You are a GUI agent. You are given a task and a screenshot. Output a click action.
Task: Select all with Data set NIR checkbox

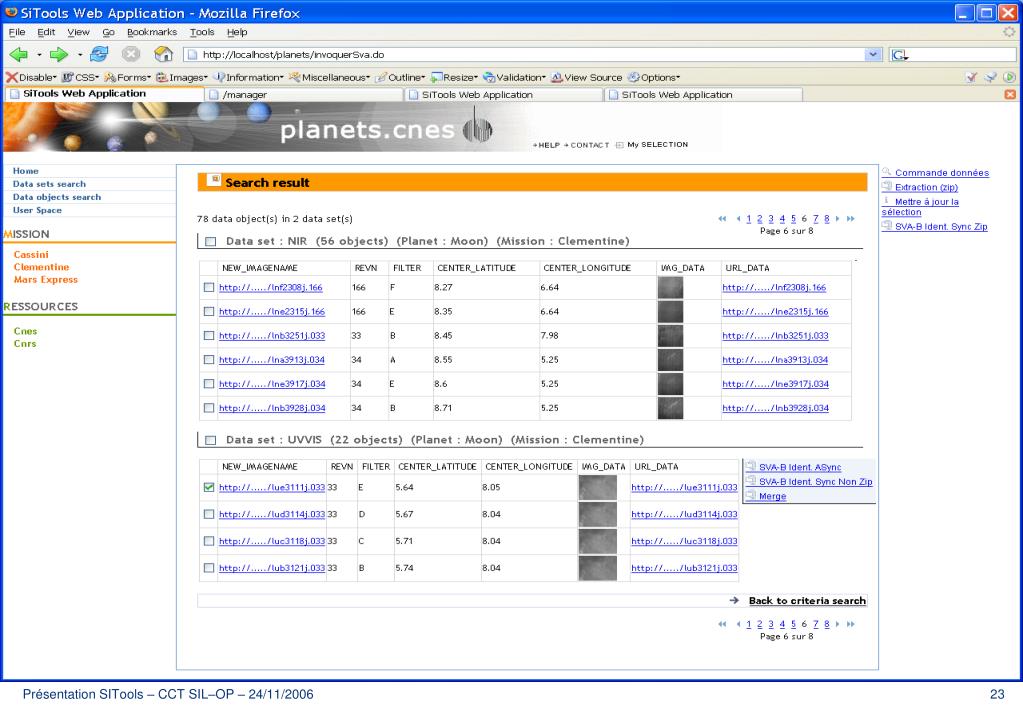(x=211, y=241)
